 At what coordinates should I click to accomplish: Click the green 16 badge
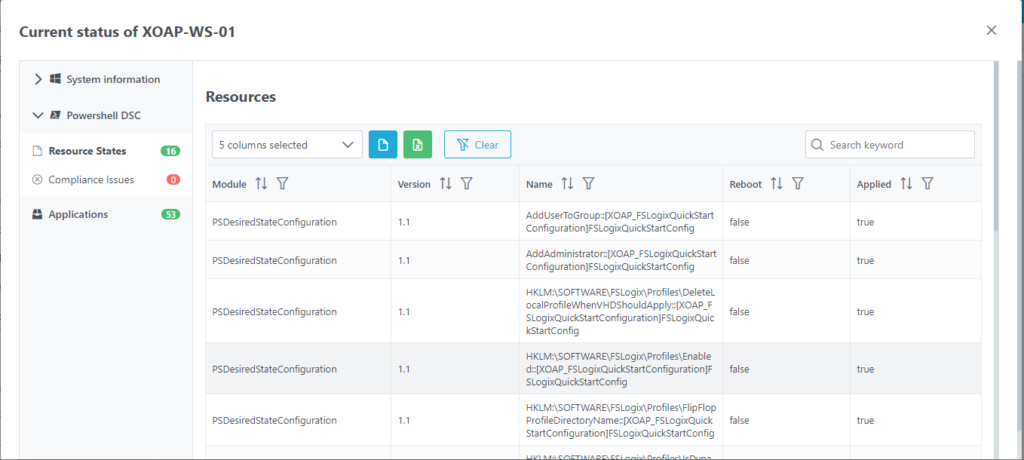coord(170,151)
